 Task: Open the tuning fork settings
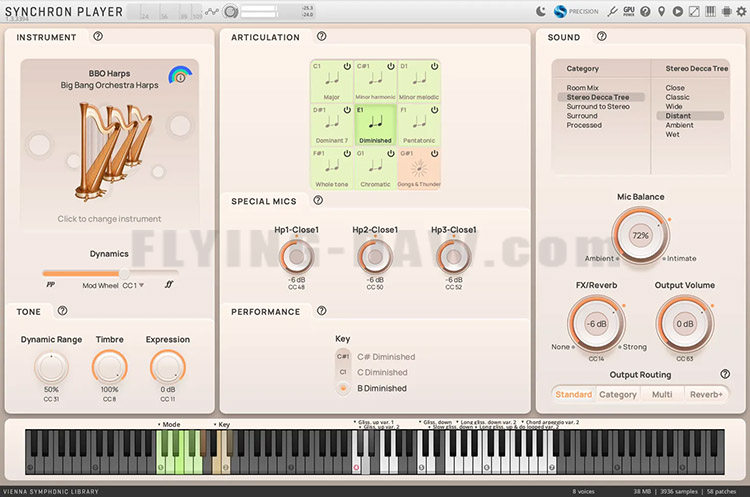(612, 11)
